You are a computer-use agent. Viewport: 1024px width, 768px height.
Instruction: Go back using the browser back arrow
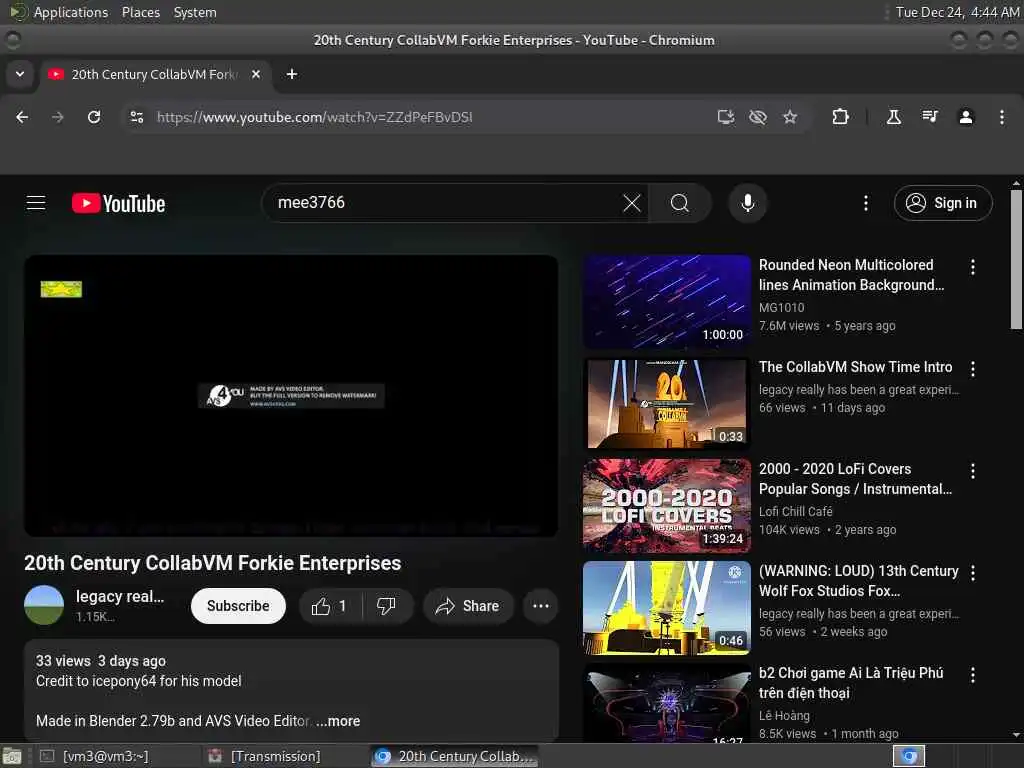click(22, 117)
